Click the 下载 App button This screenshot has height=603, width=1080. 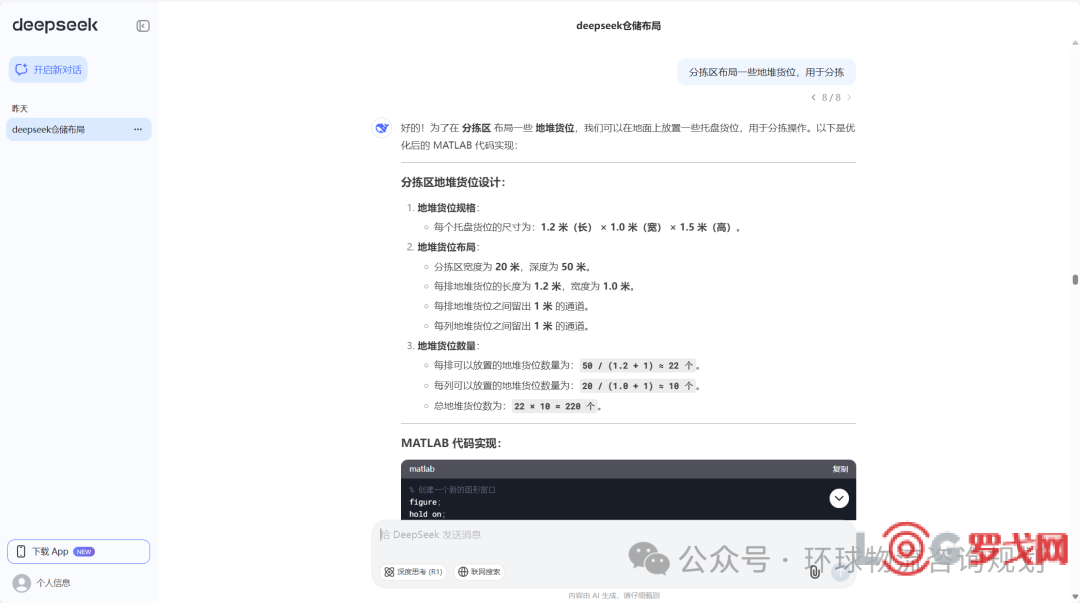tap(78, 551)
